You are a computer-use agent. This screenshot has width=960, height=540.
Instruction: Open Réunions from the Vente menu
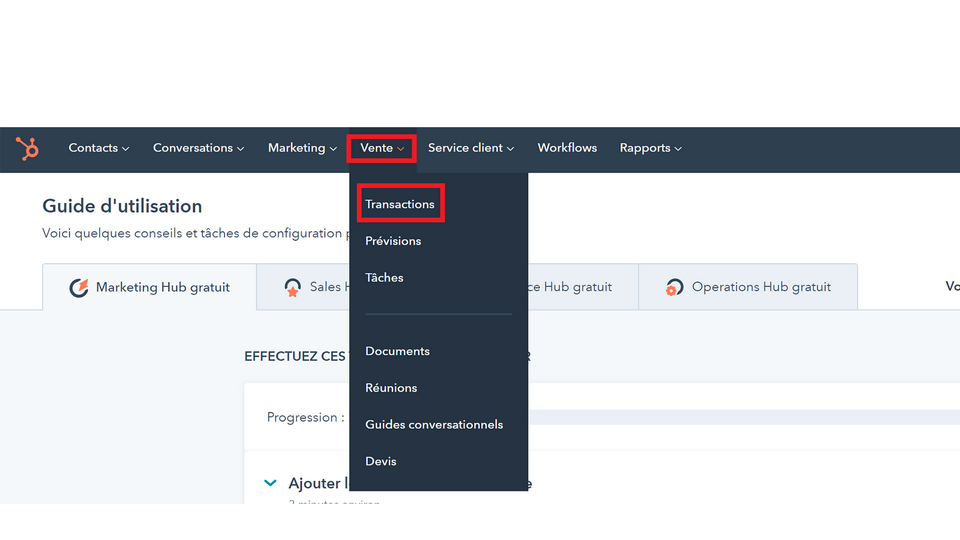tap(391, 388)
